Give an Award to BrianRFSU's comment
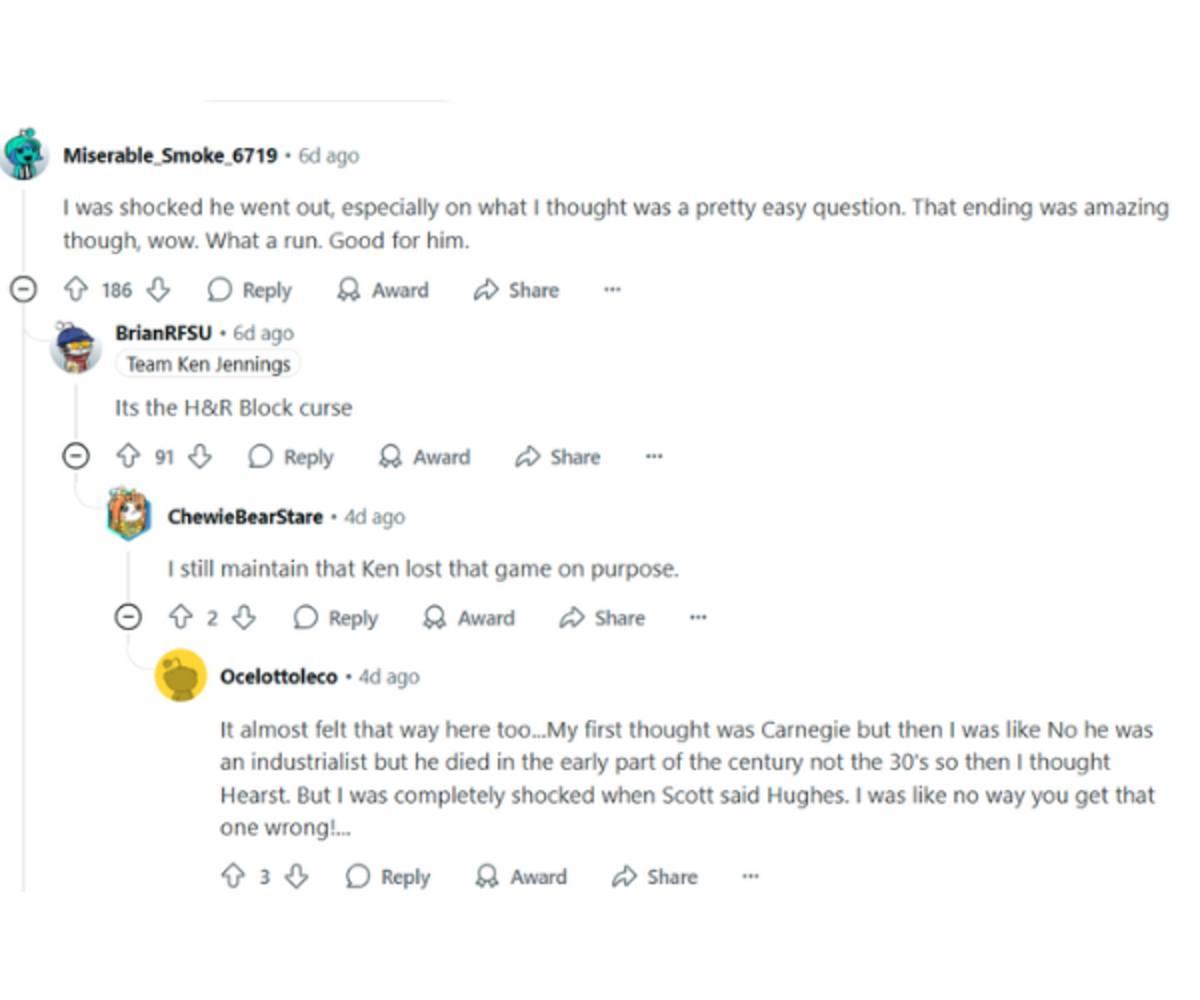The height and width of the screenshot is (1000, 1200). [425, 457]
